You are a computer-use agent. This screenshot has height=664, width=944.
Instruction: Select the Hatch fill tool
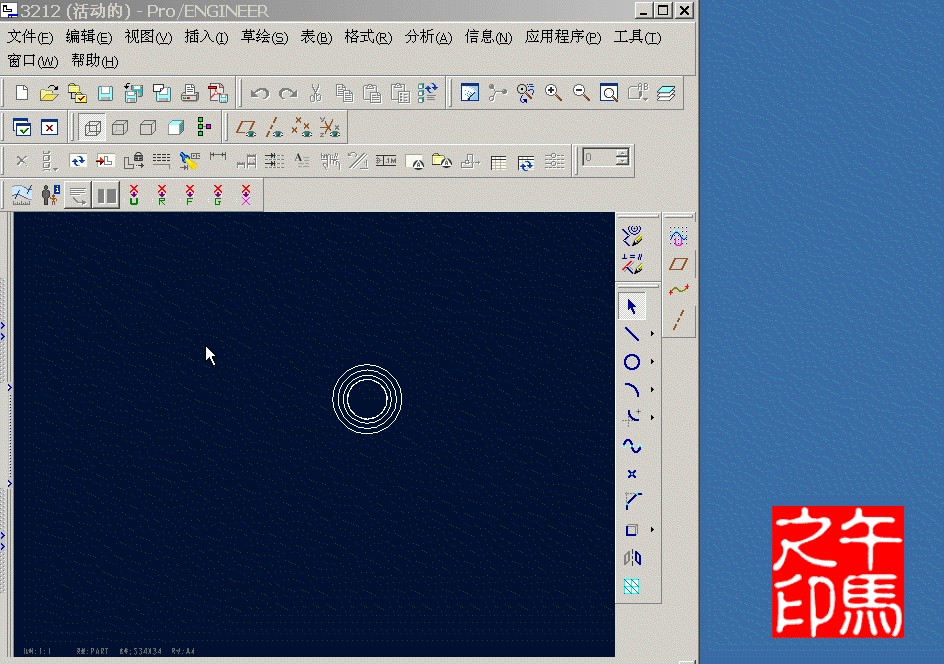point(632,586)
